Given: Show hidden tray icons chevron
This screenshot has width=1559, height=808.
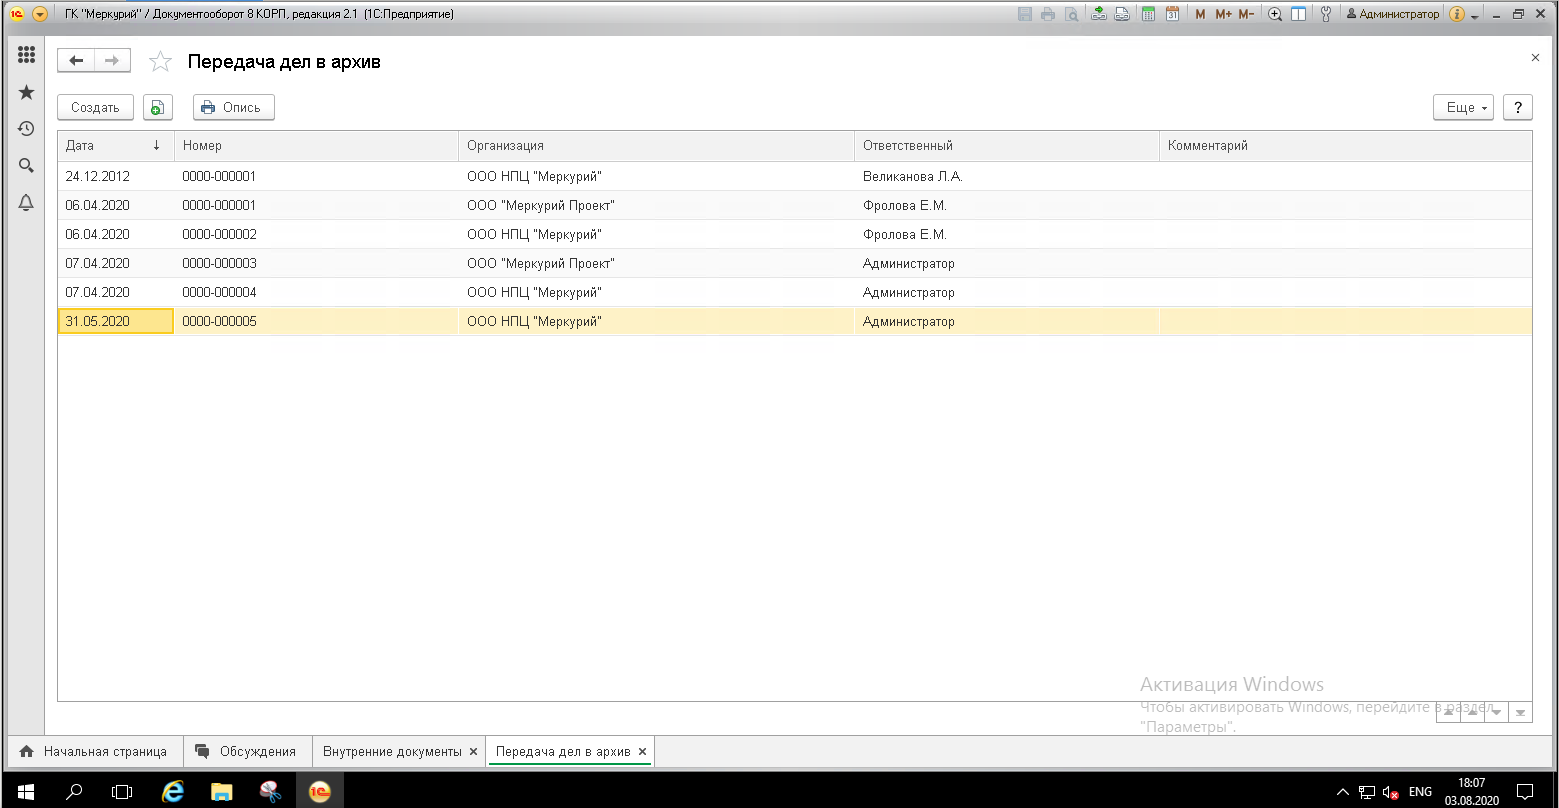Looking at the screenshot, I should 1343,792.
